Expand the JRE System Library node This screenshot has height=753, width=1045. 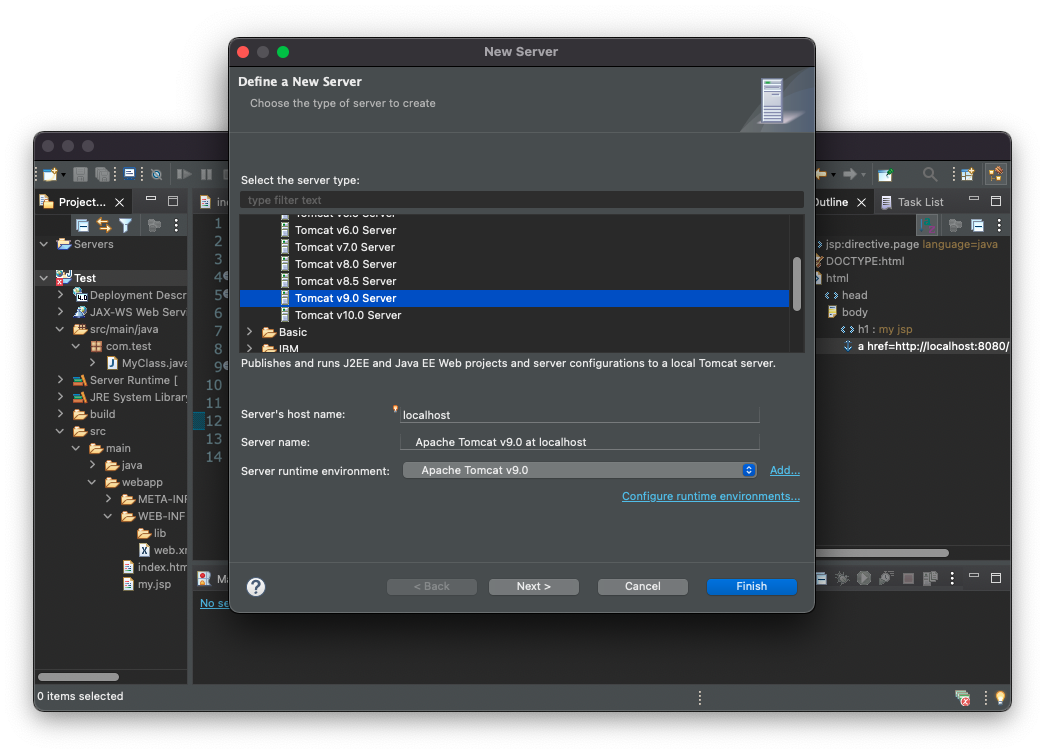click(x=60, y=396)
